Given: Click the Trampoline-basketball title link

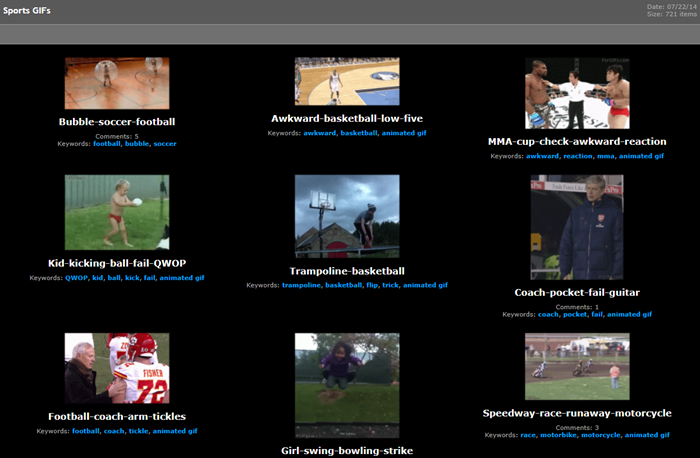Looking at the screenshot, I should (347, 271).
